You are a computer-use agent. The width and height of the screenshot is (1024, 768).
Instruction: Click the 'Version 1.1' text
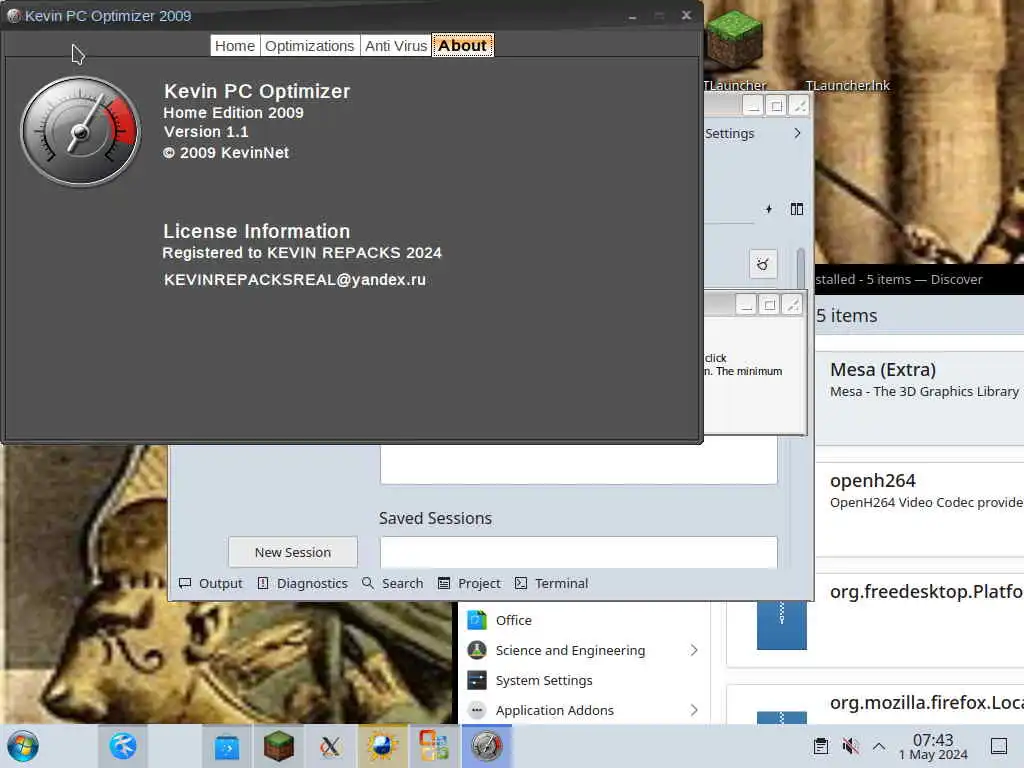pos(206,132)
